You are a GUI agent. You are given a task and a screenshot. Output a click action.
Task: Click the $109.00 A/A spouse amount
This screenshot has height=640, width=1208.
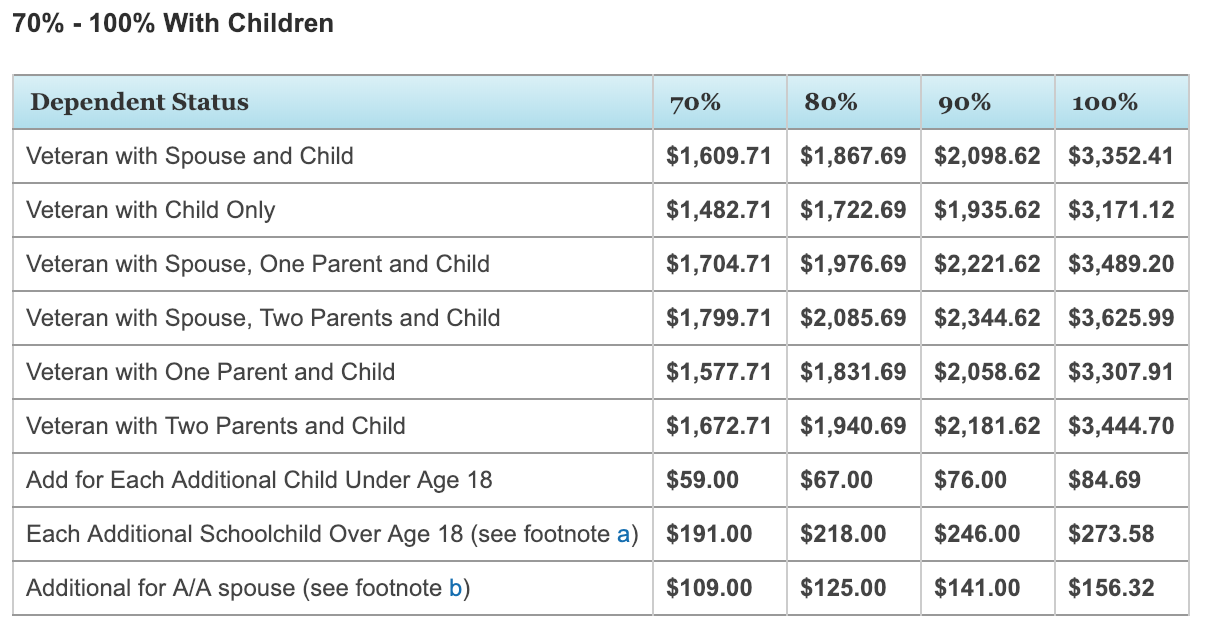(709, 588)
